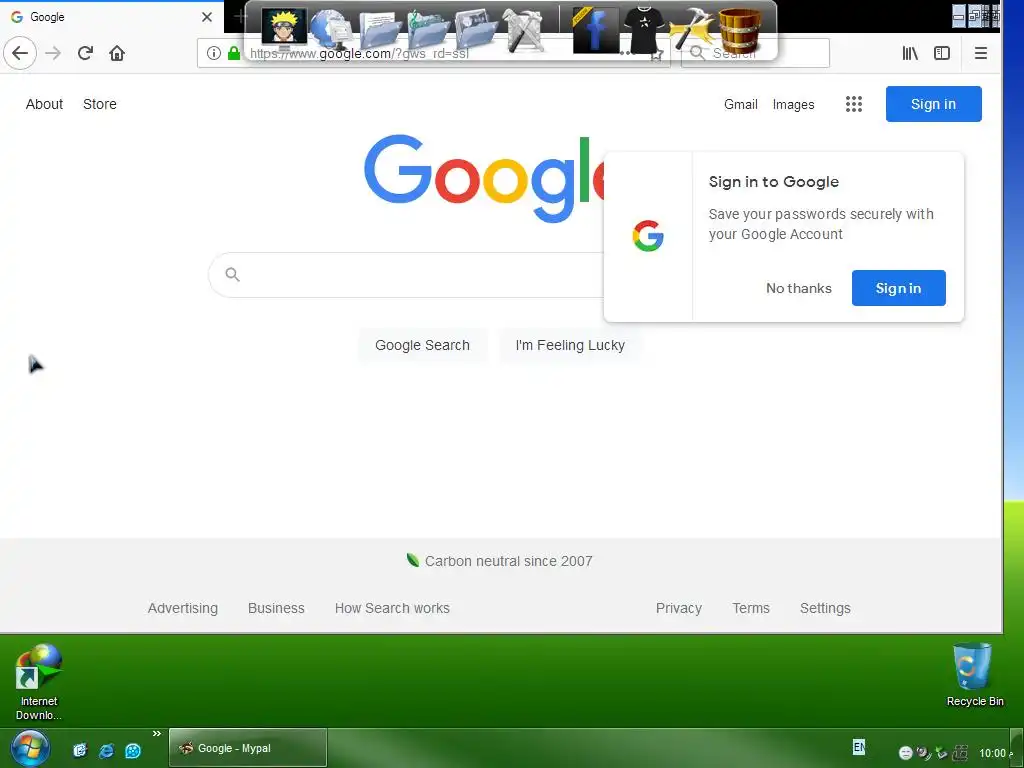Click the top-right Sign in button
Screen dimensions: 1024x768
point(933,104)
